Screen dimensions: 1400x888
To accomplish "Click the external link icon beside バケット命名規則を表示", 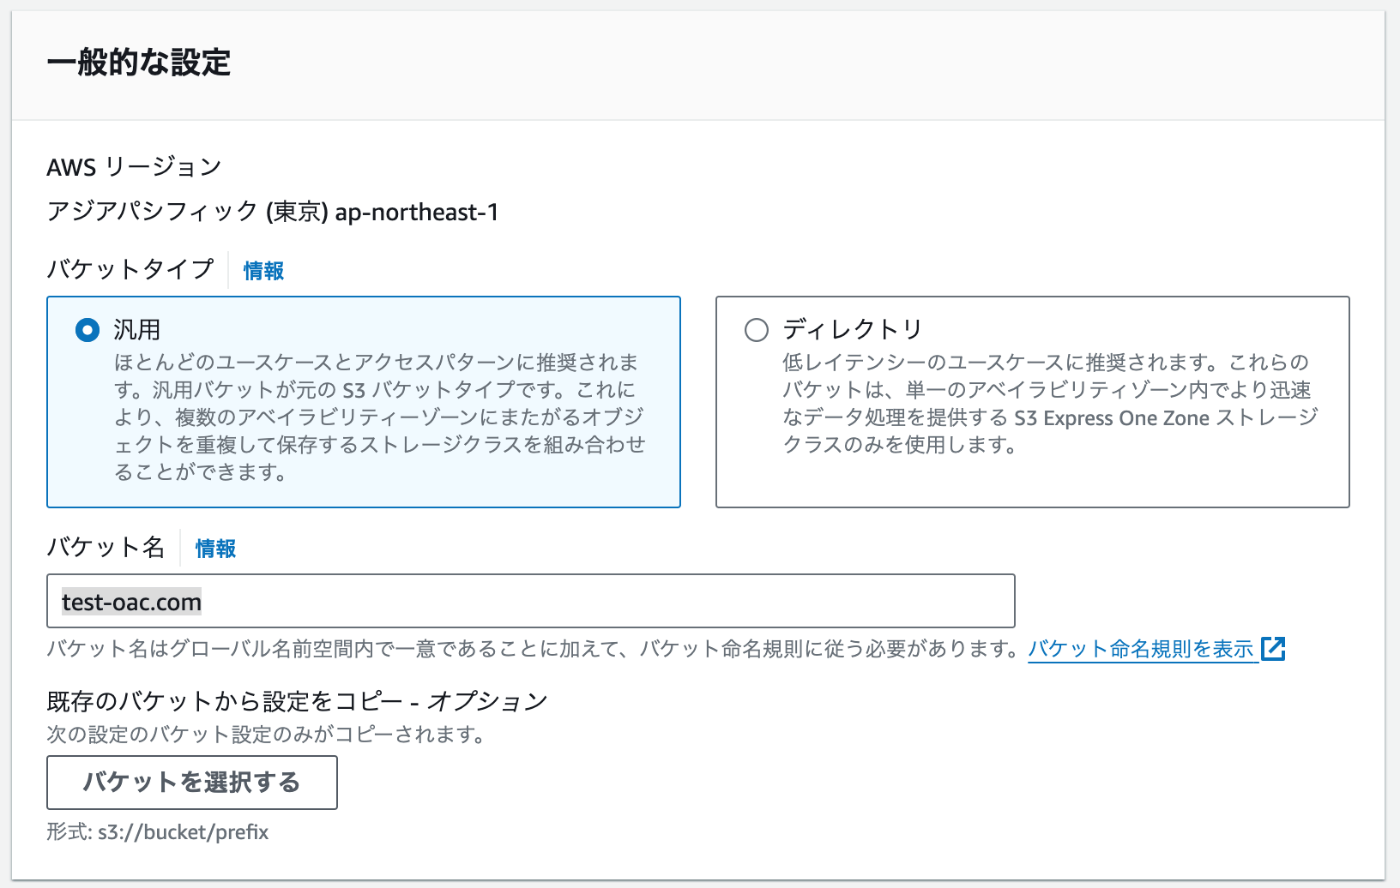I will tap(1273, 649).
